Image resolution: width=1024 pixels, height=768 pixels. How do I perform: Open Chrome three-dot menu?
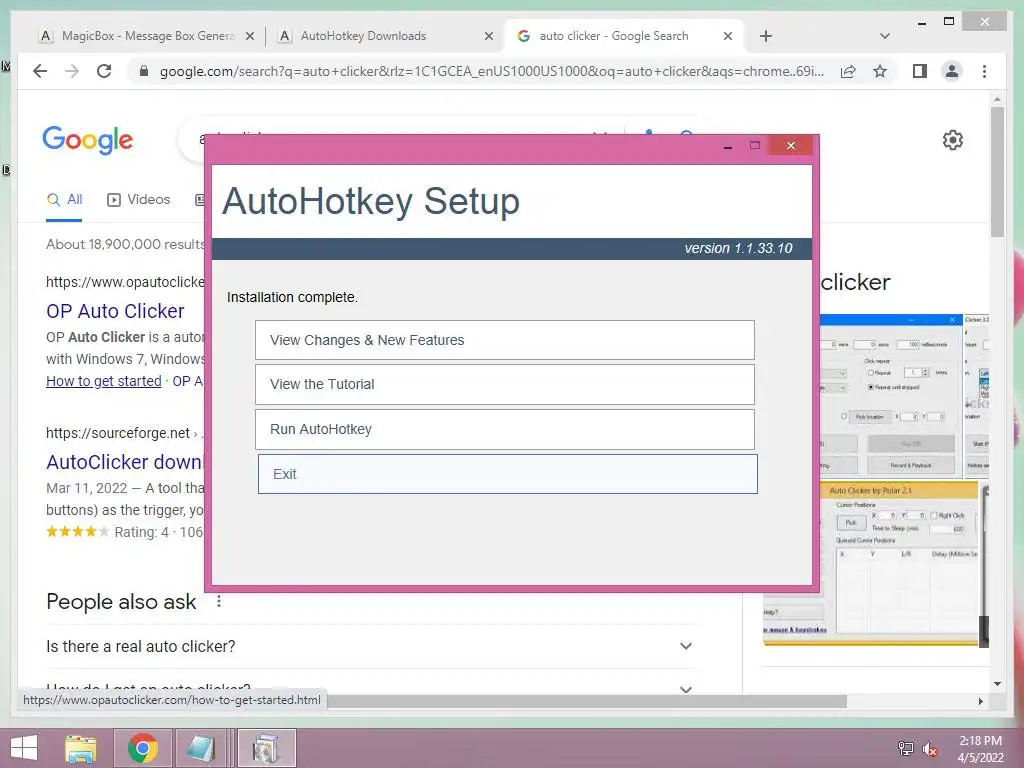[x=984, y=71]
